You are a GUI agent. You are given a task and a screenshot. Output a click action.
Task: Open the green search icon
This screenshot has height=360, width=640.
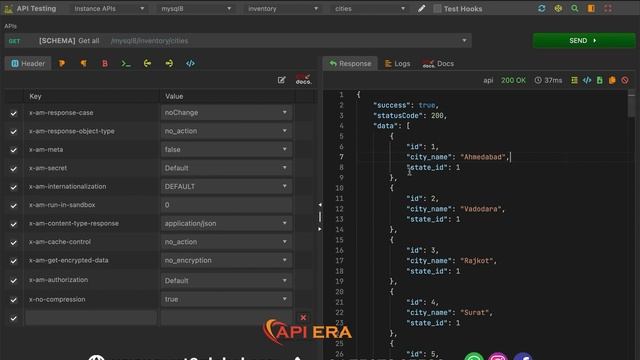[x=575, y=8]
